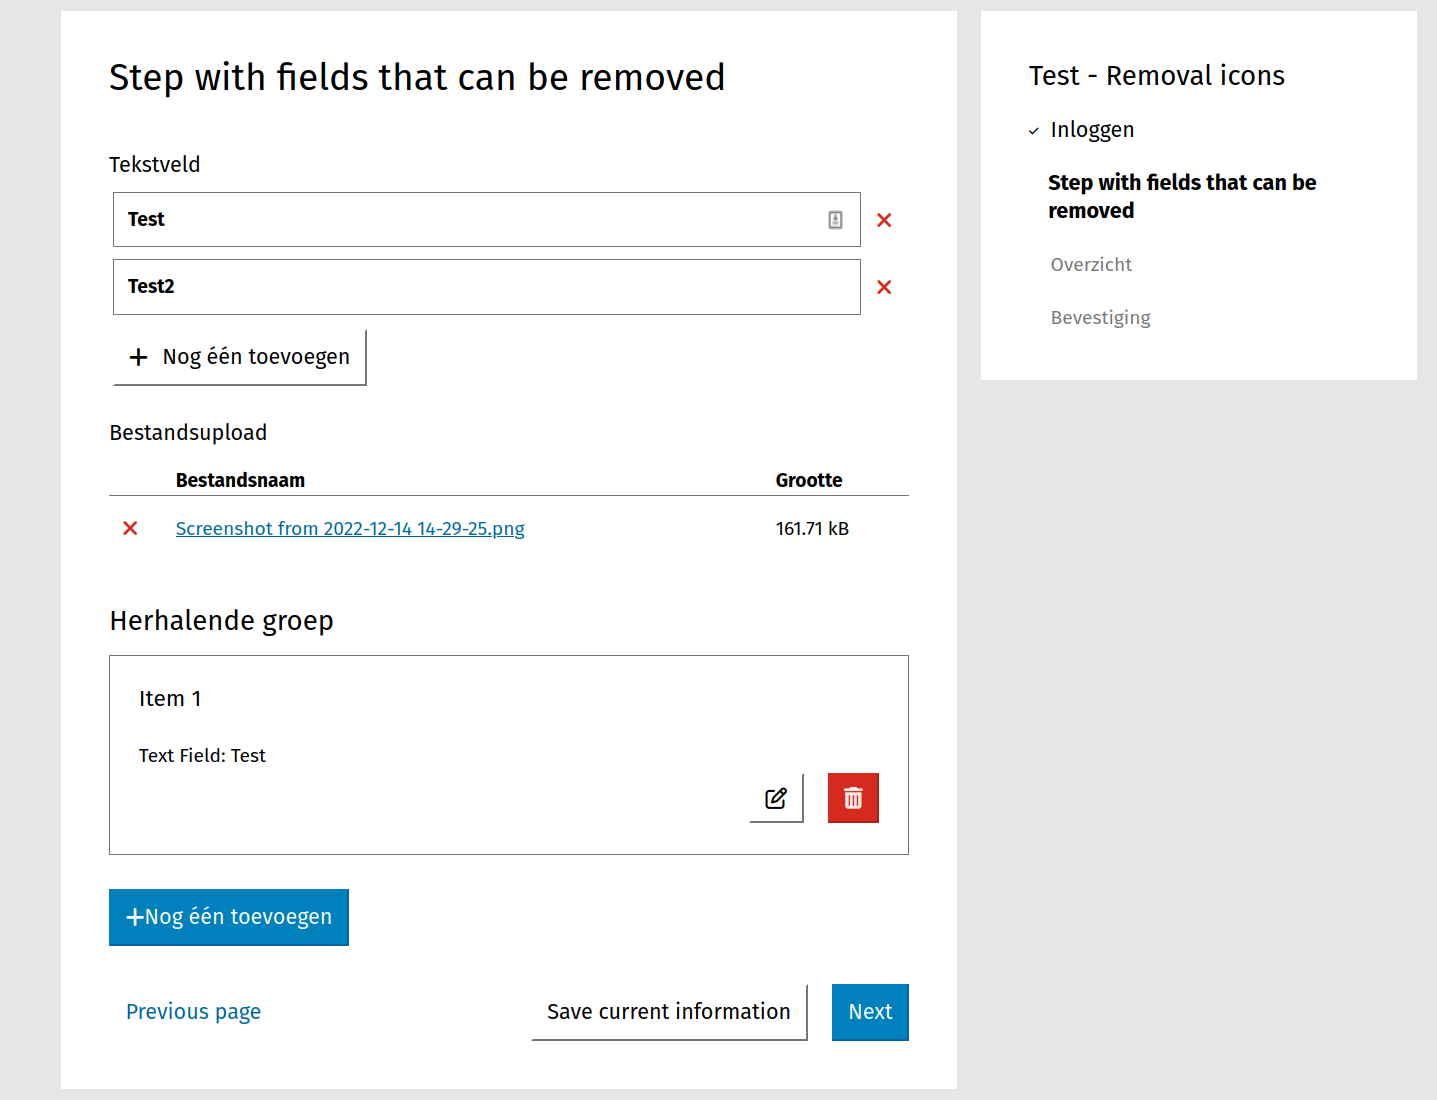1437x1100 pixels.
Task: Remove the first text field 'Test'
Action: point(884,220)
